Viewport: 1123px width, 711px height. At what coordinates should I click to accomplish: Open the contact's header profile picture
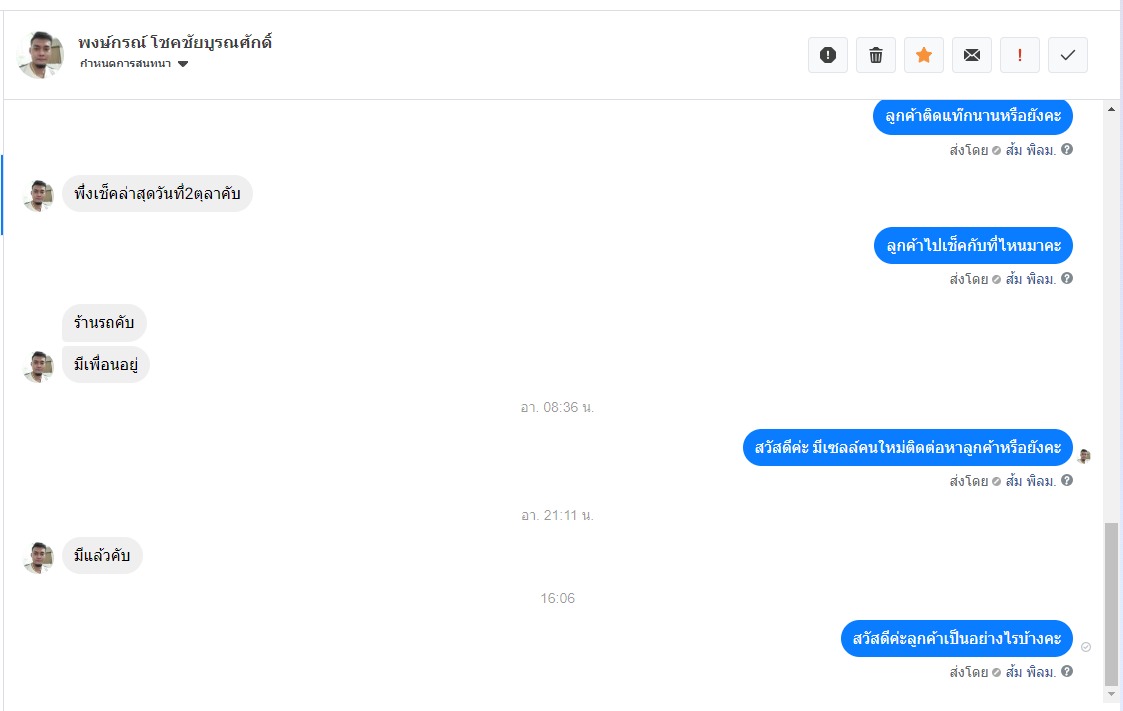(40, 54)
